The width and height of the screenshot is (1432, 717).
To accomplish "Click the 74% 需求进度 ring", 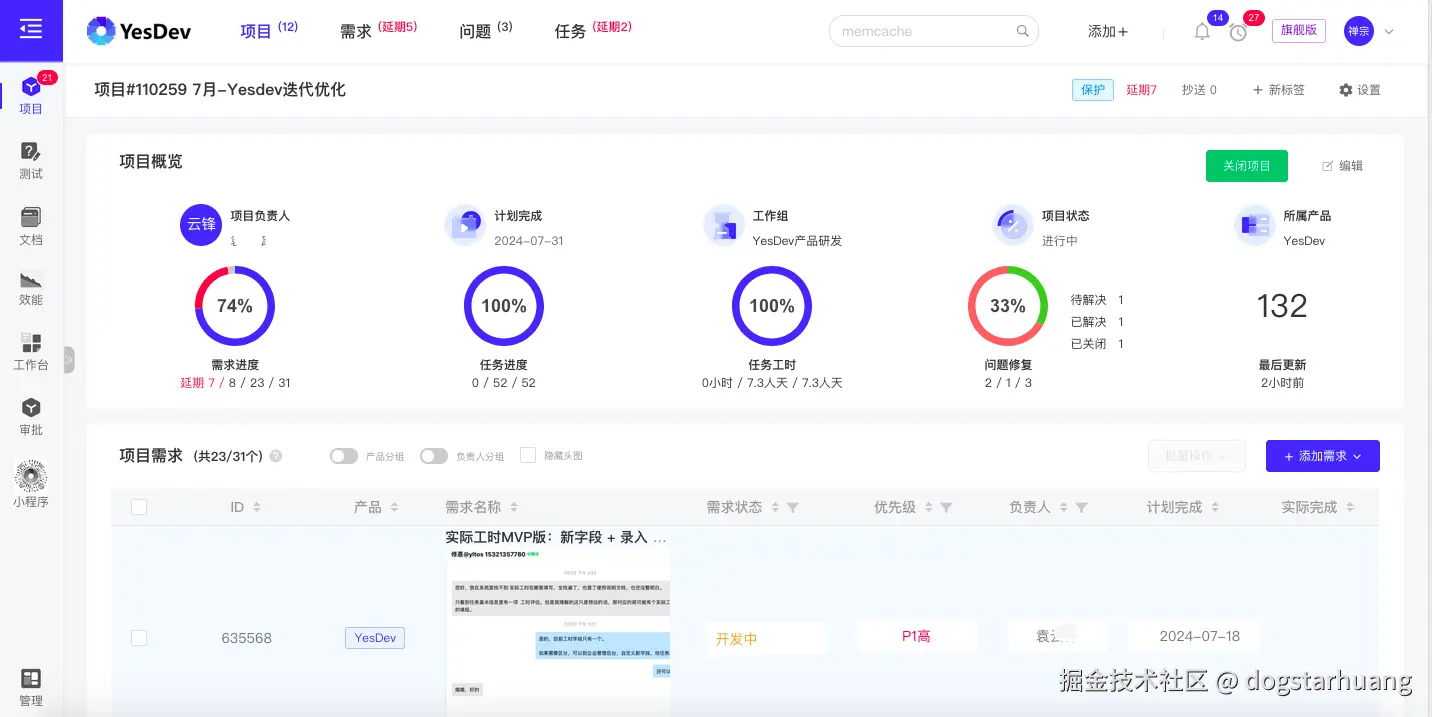I will 235,306.
